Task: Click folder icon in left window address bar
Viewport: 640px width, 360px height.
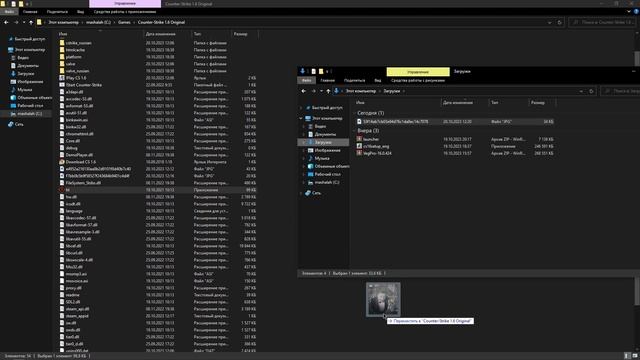Action: (39, 22)
